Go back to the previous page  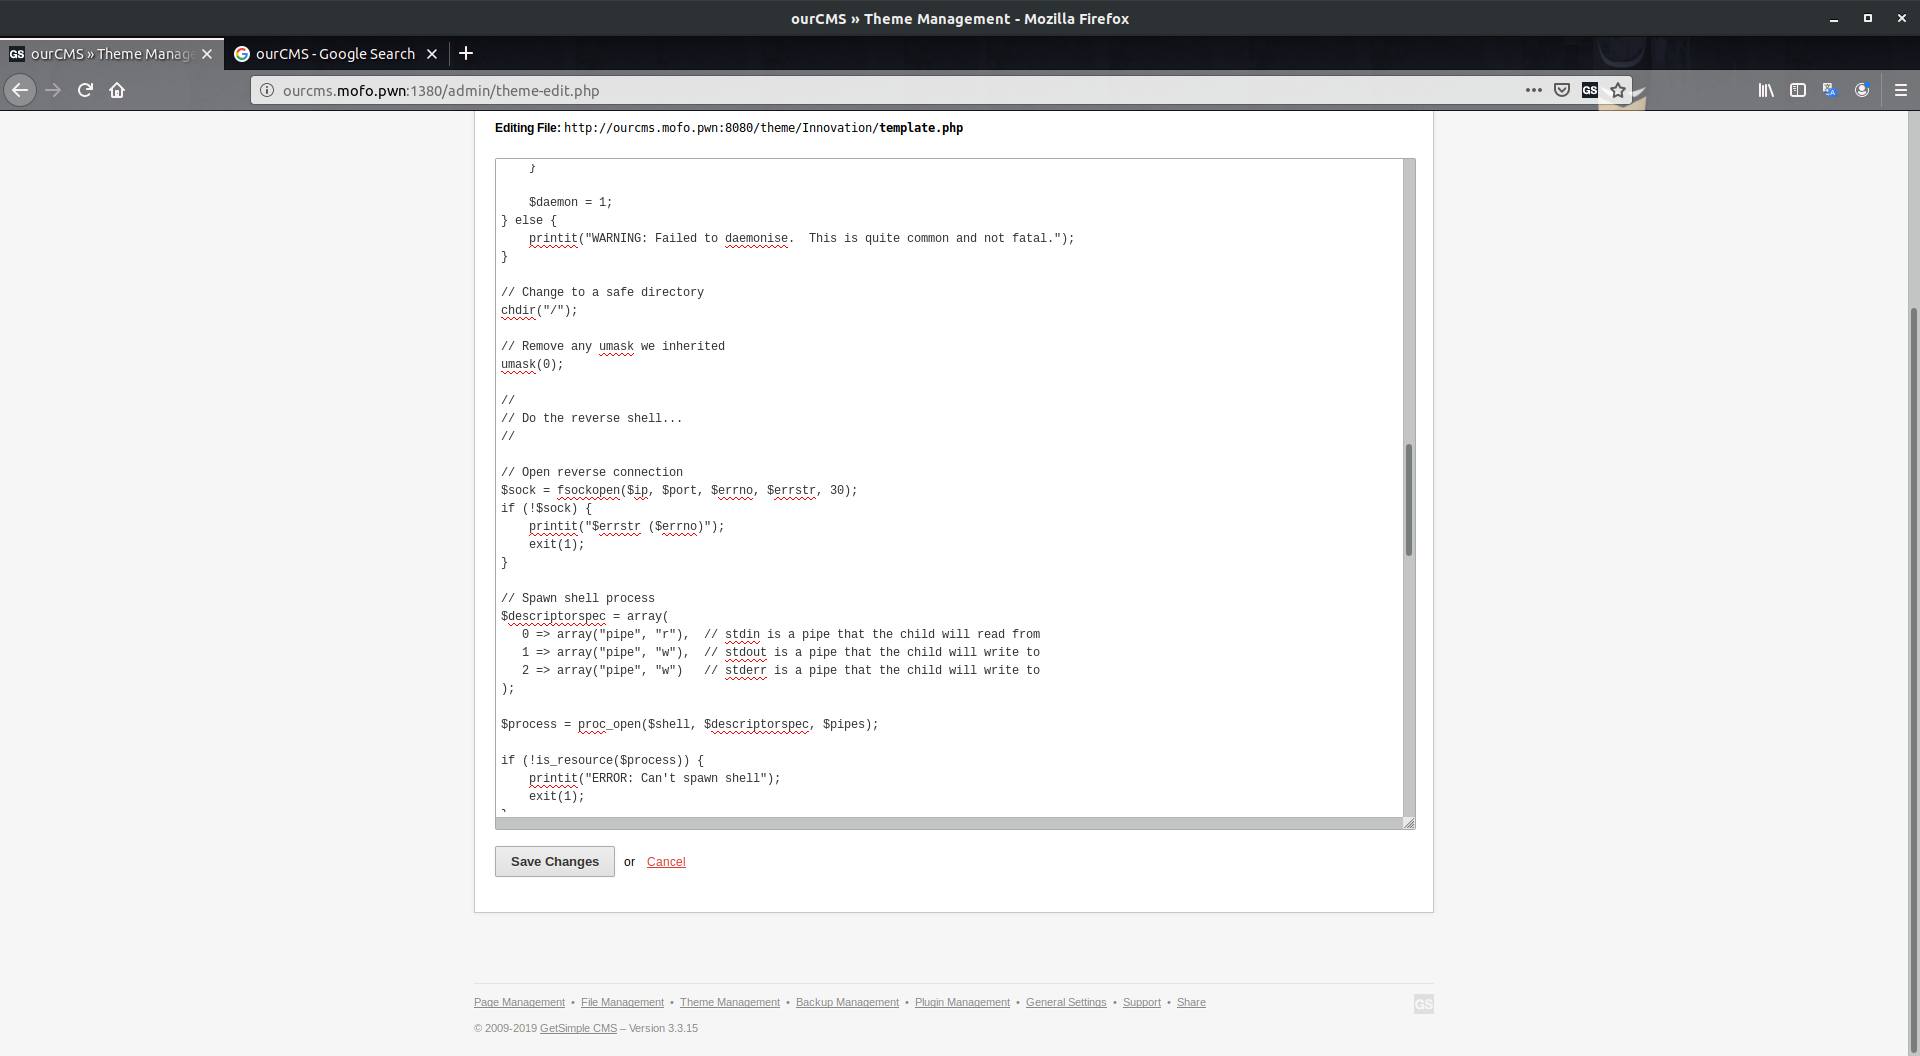pyautogui.click(x=20, y=90)
